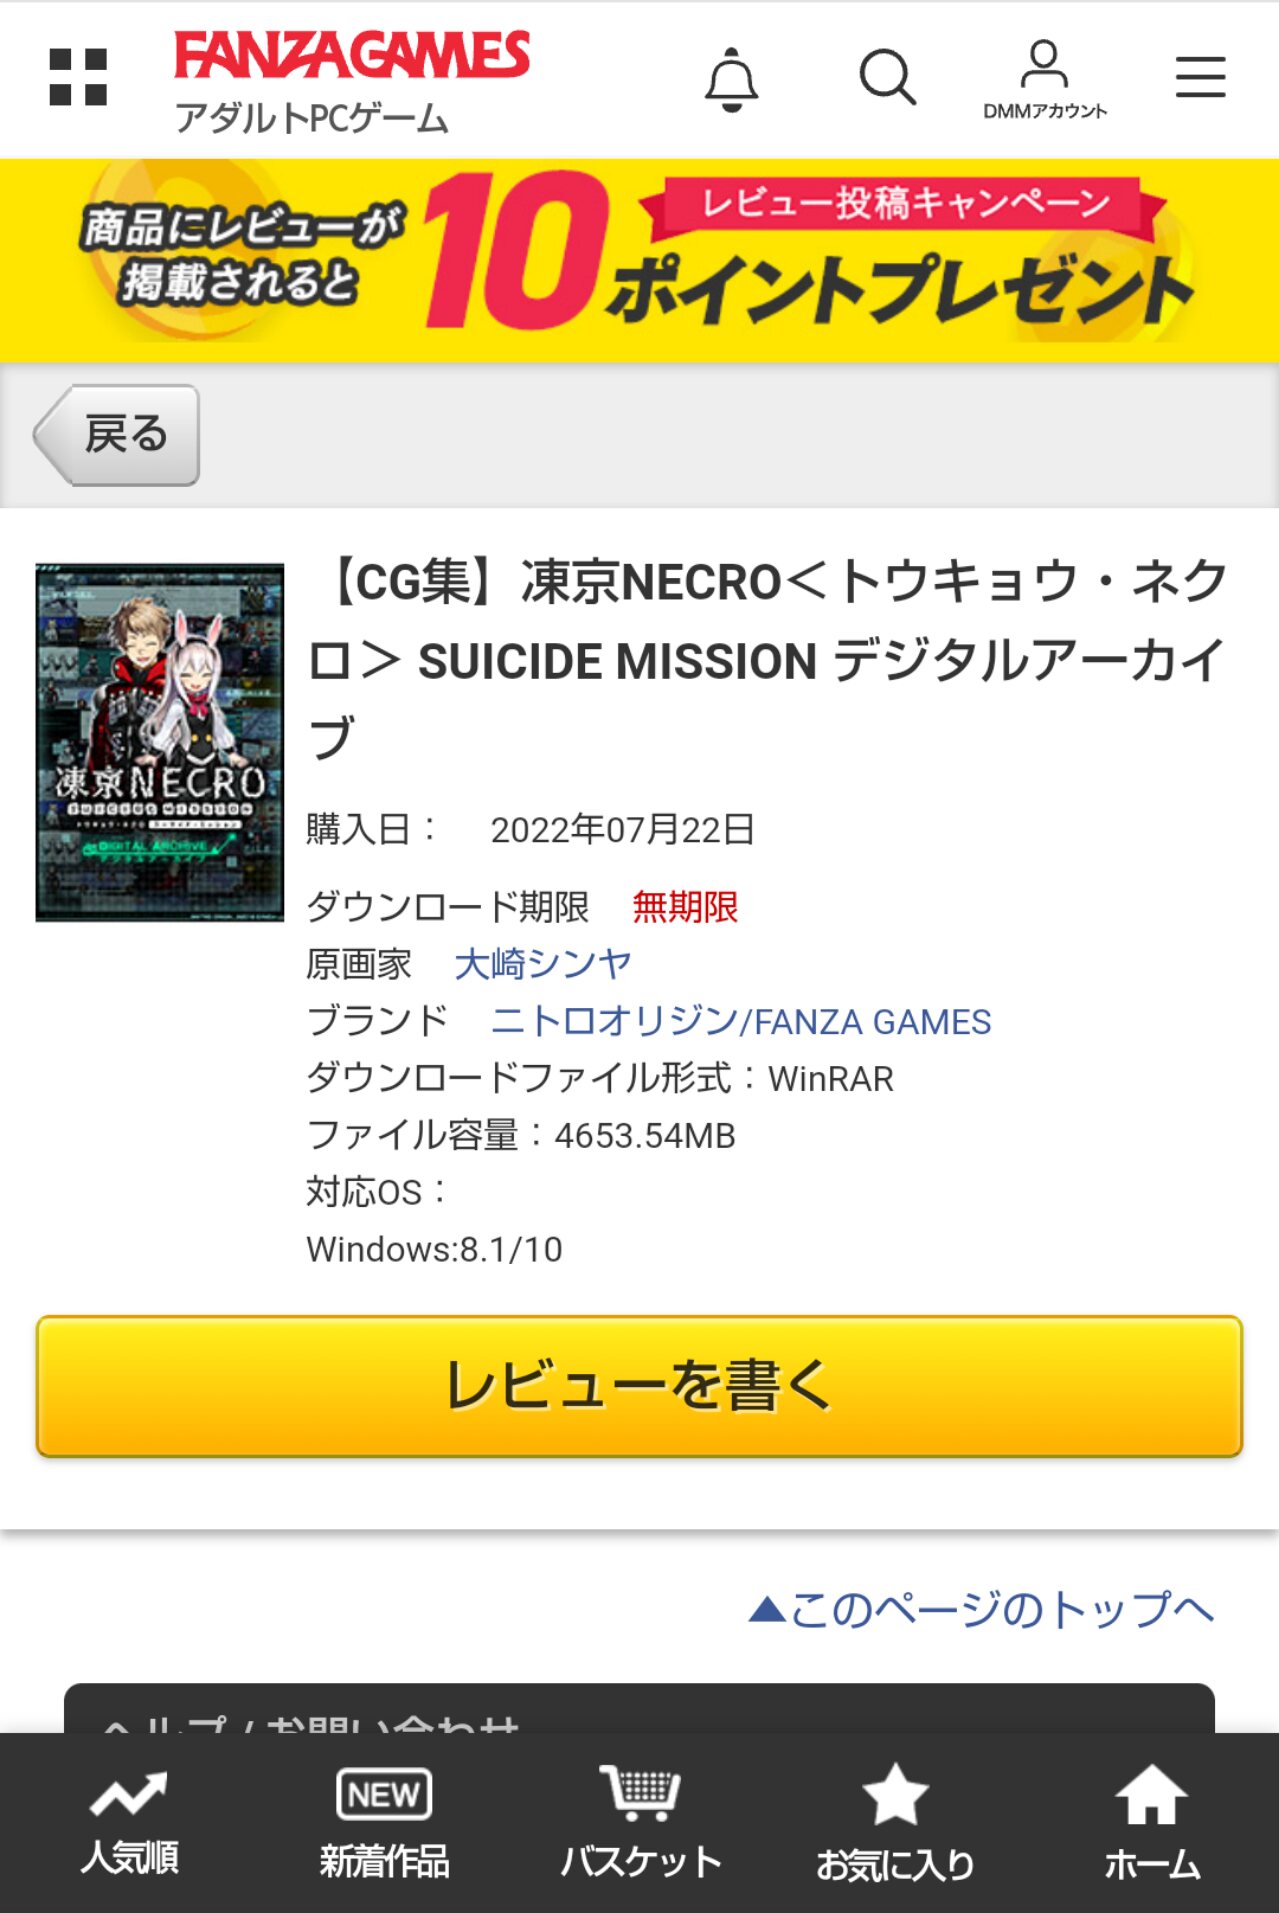Tap the magnifying glass search icon
1279x1913 pixels.
(887, 77)
